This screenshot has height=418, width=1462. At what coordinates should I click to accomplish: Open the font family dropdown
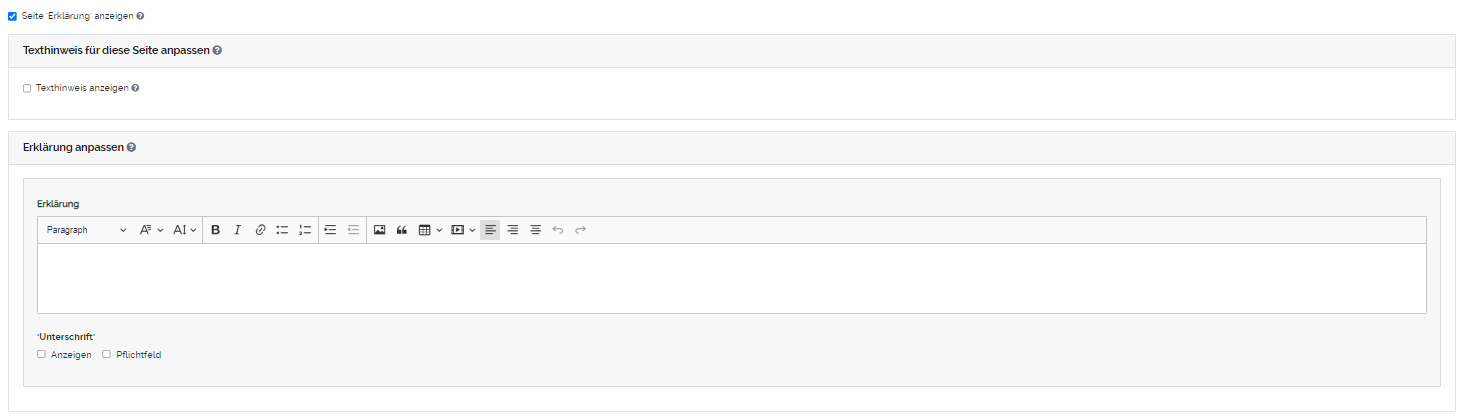[x=151, y=230]
